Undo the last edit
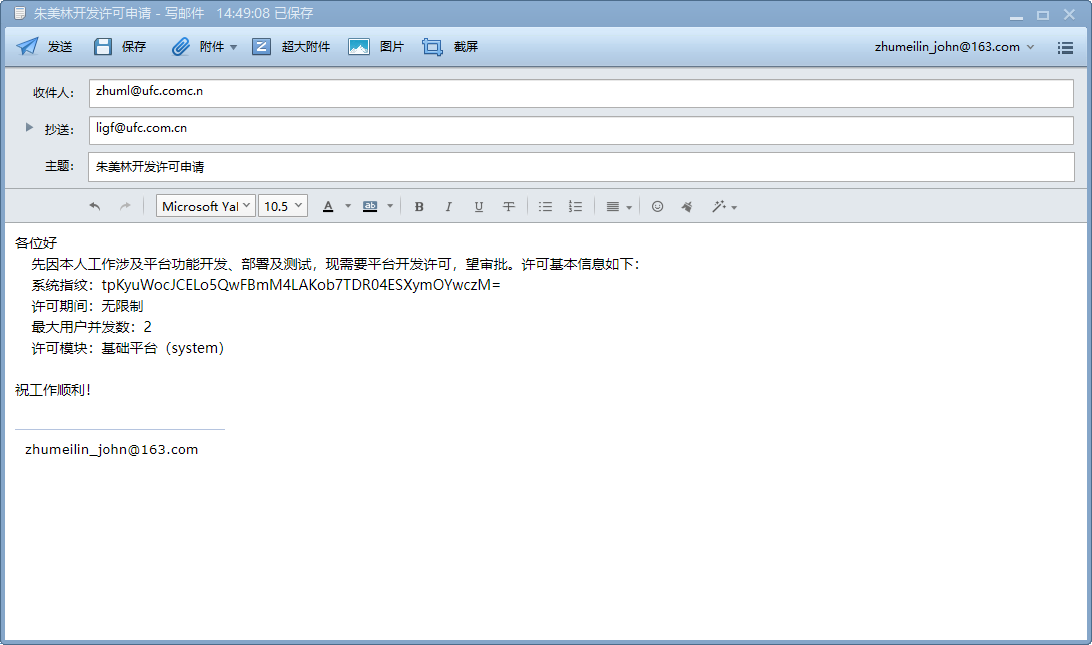1092x645 pixels. click(x=95, y=206)
